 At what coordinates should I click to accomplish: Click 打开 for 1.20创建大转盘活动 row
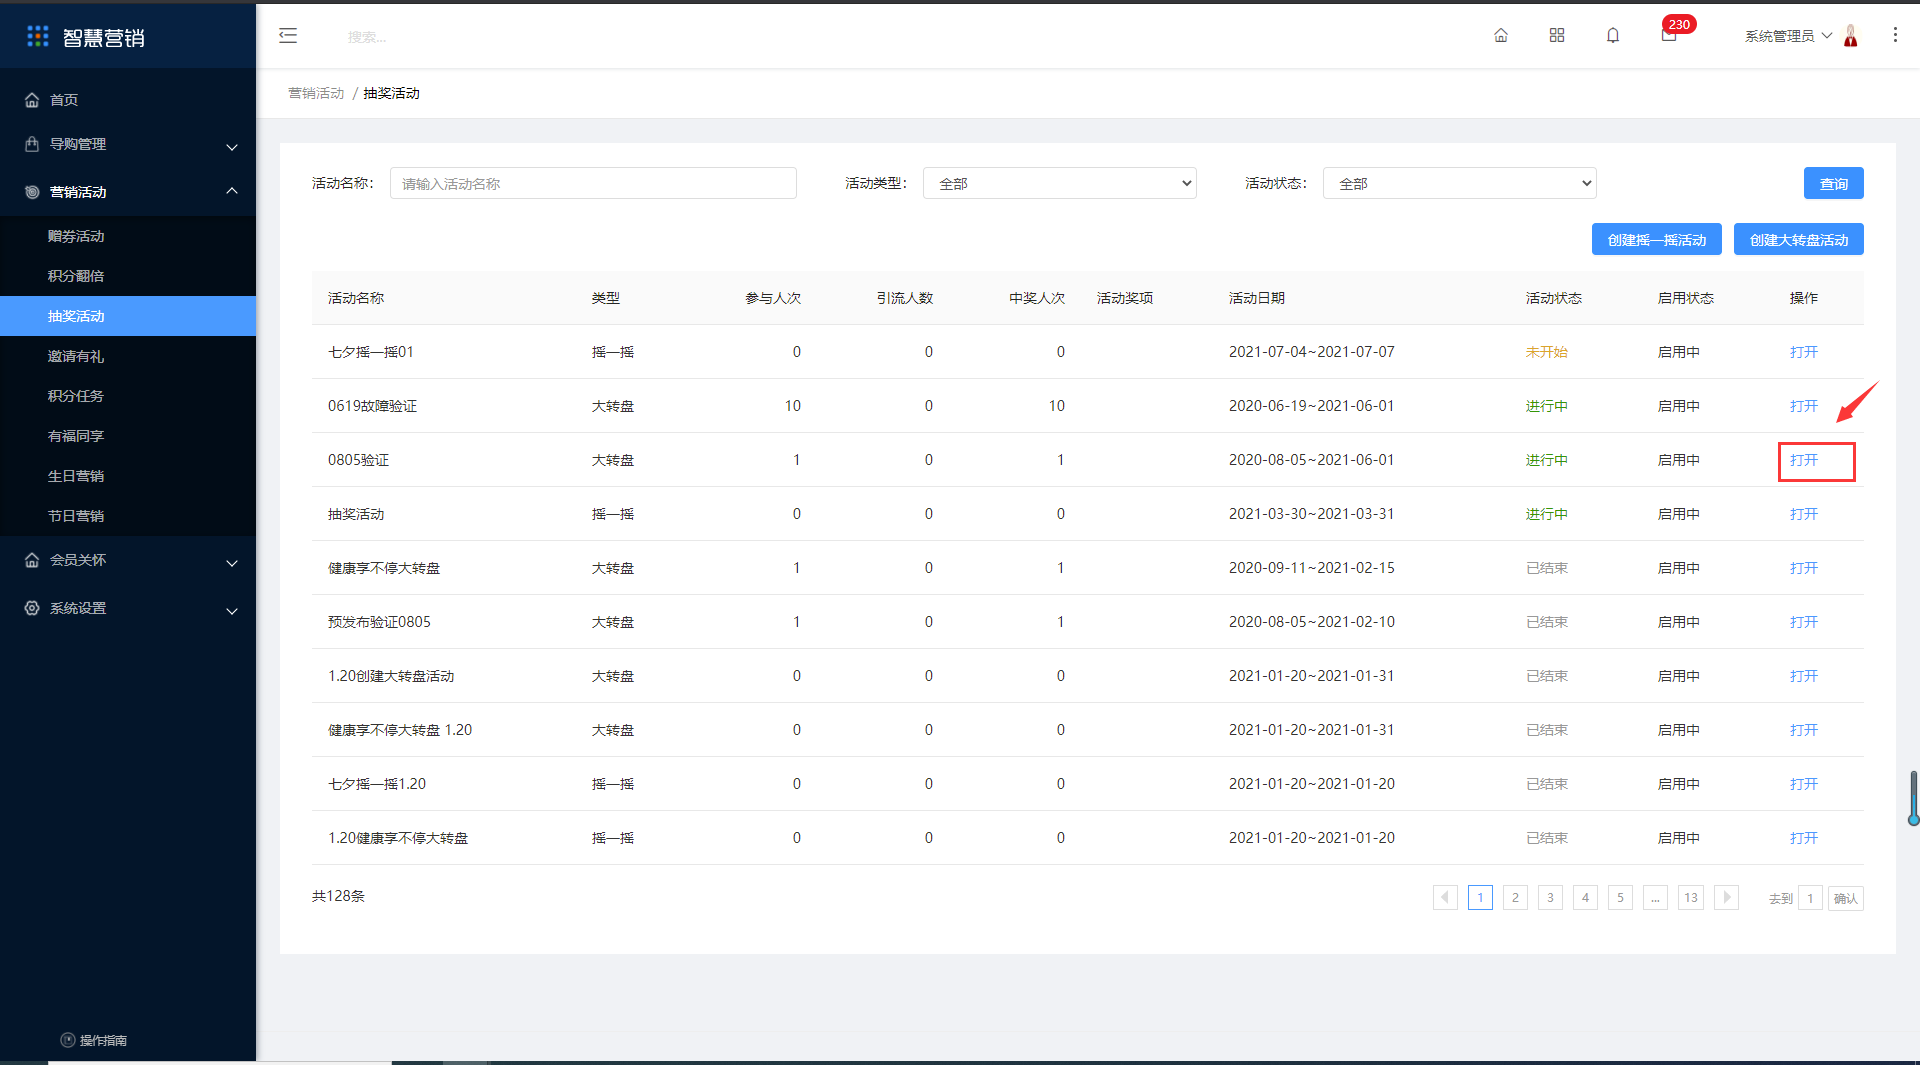1803,676
